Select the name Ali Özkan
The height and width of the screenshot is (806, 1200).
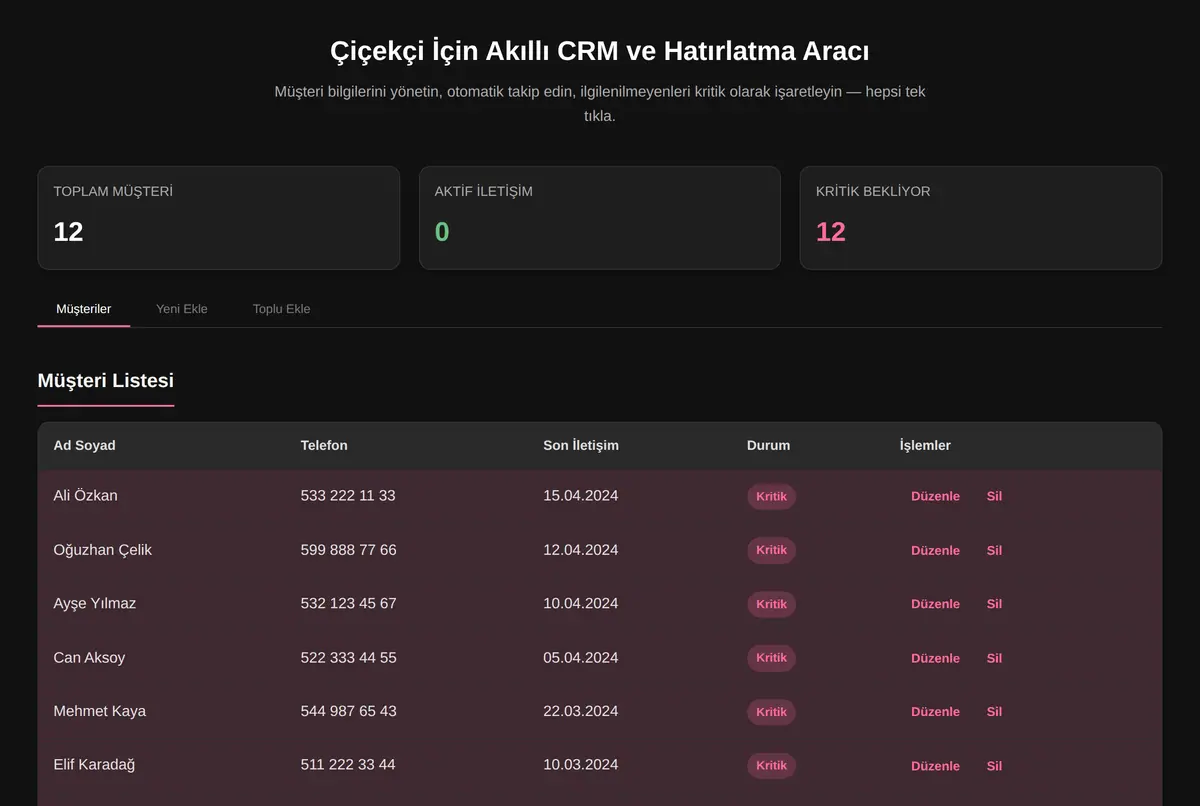(85, 496)
